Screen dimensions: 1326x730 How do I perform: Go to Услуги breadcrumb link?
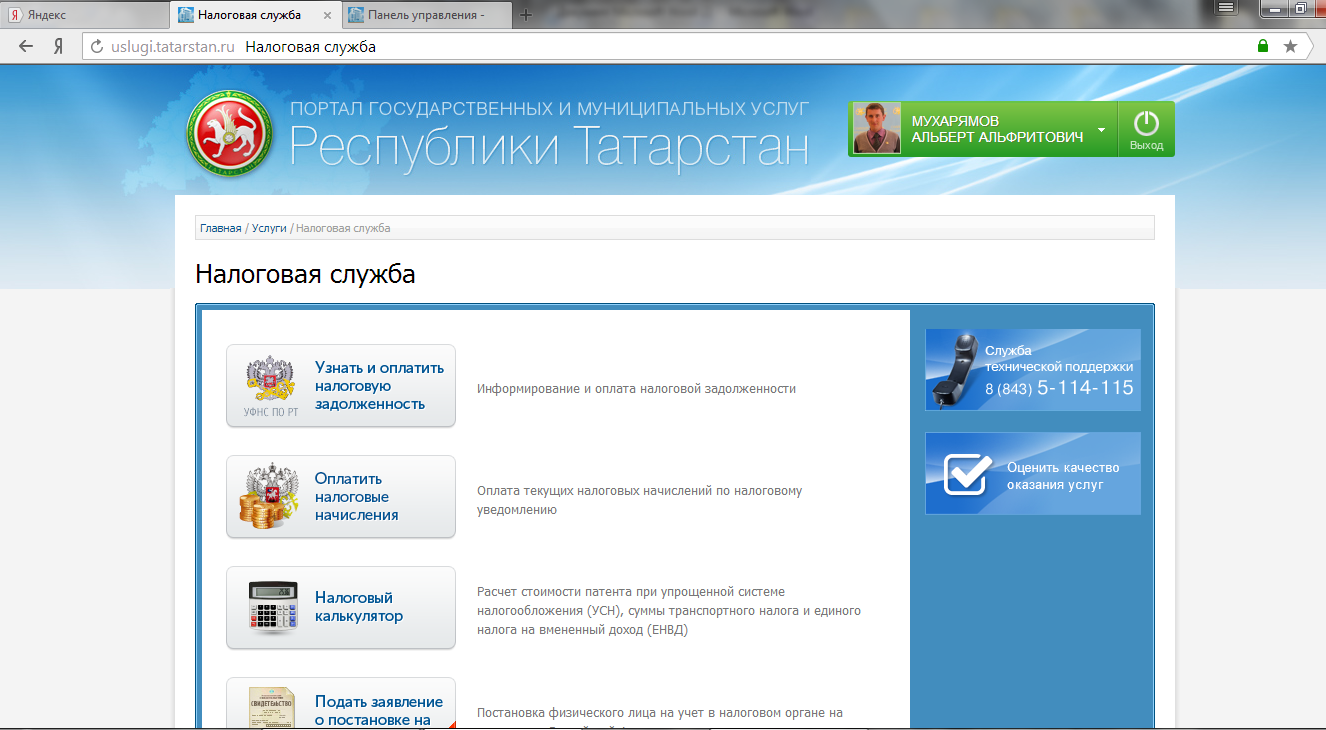pyautogui.click(x=269, y=228)
